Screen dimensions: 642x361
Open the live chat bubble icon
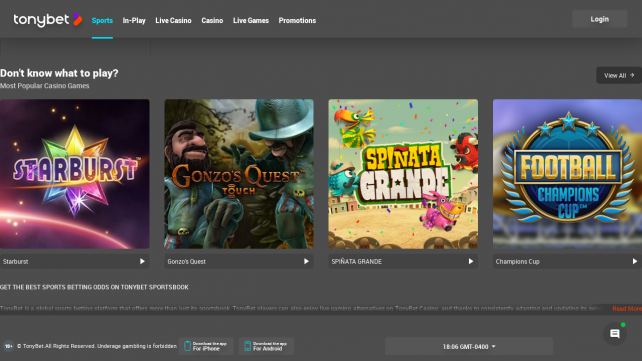(615, 334)
